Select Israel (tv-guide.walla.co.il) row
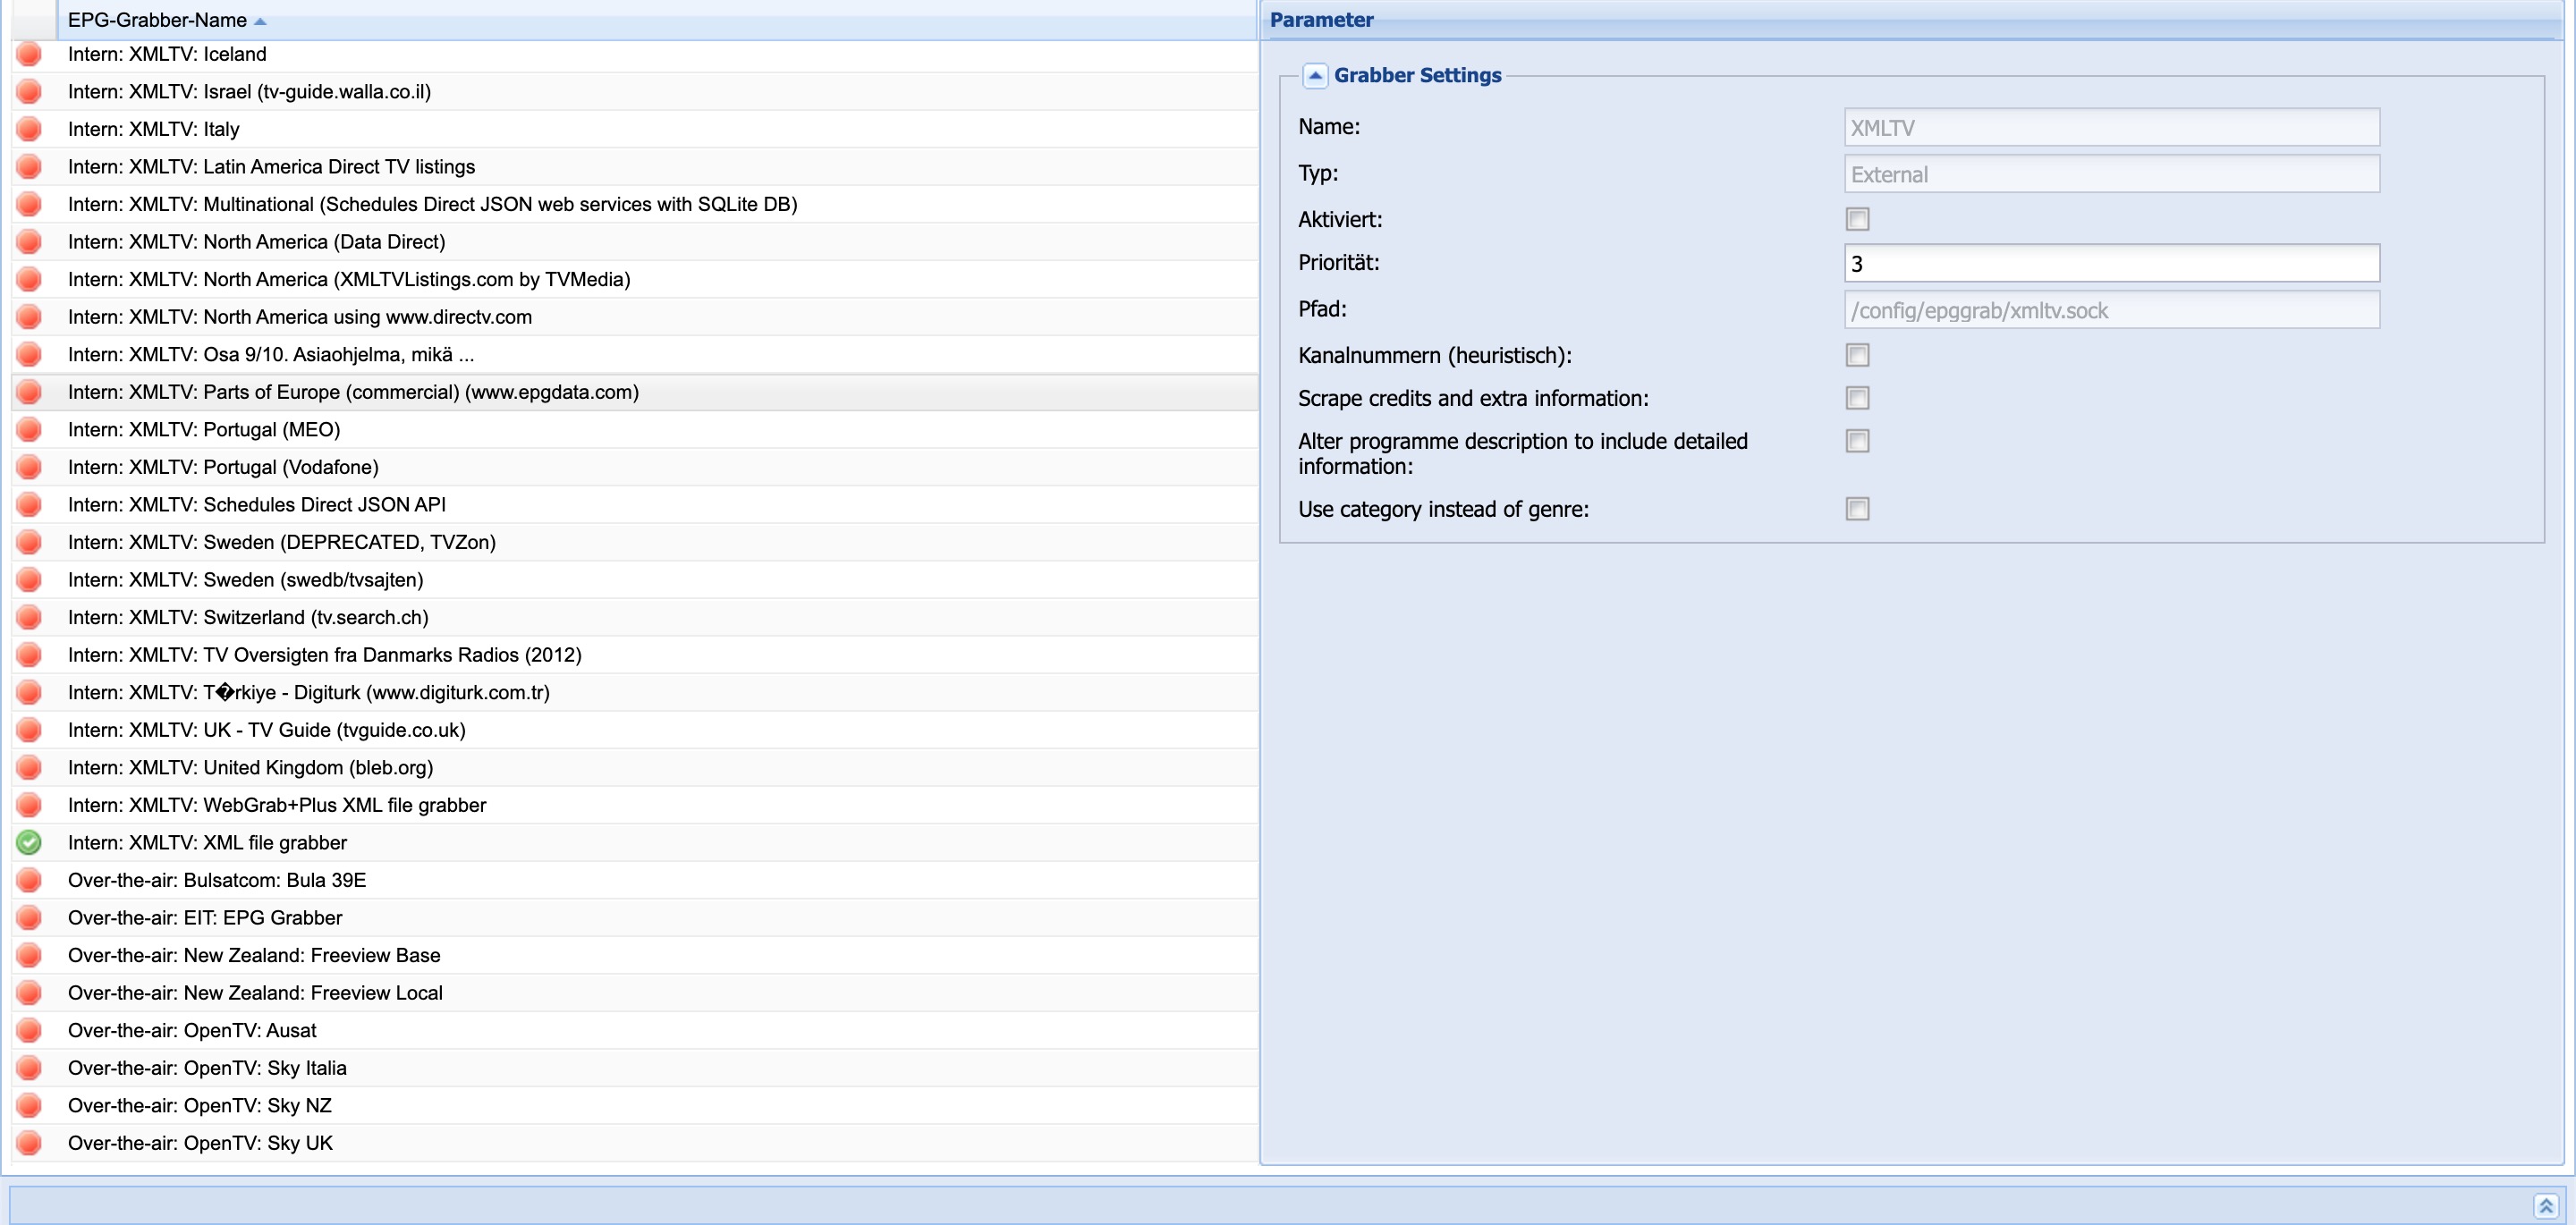 pos(634,92)
